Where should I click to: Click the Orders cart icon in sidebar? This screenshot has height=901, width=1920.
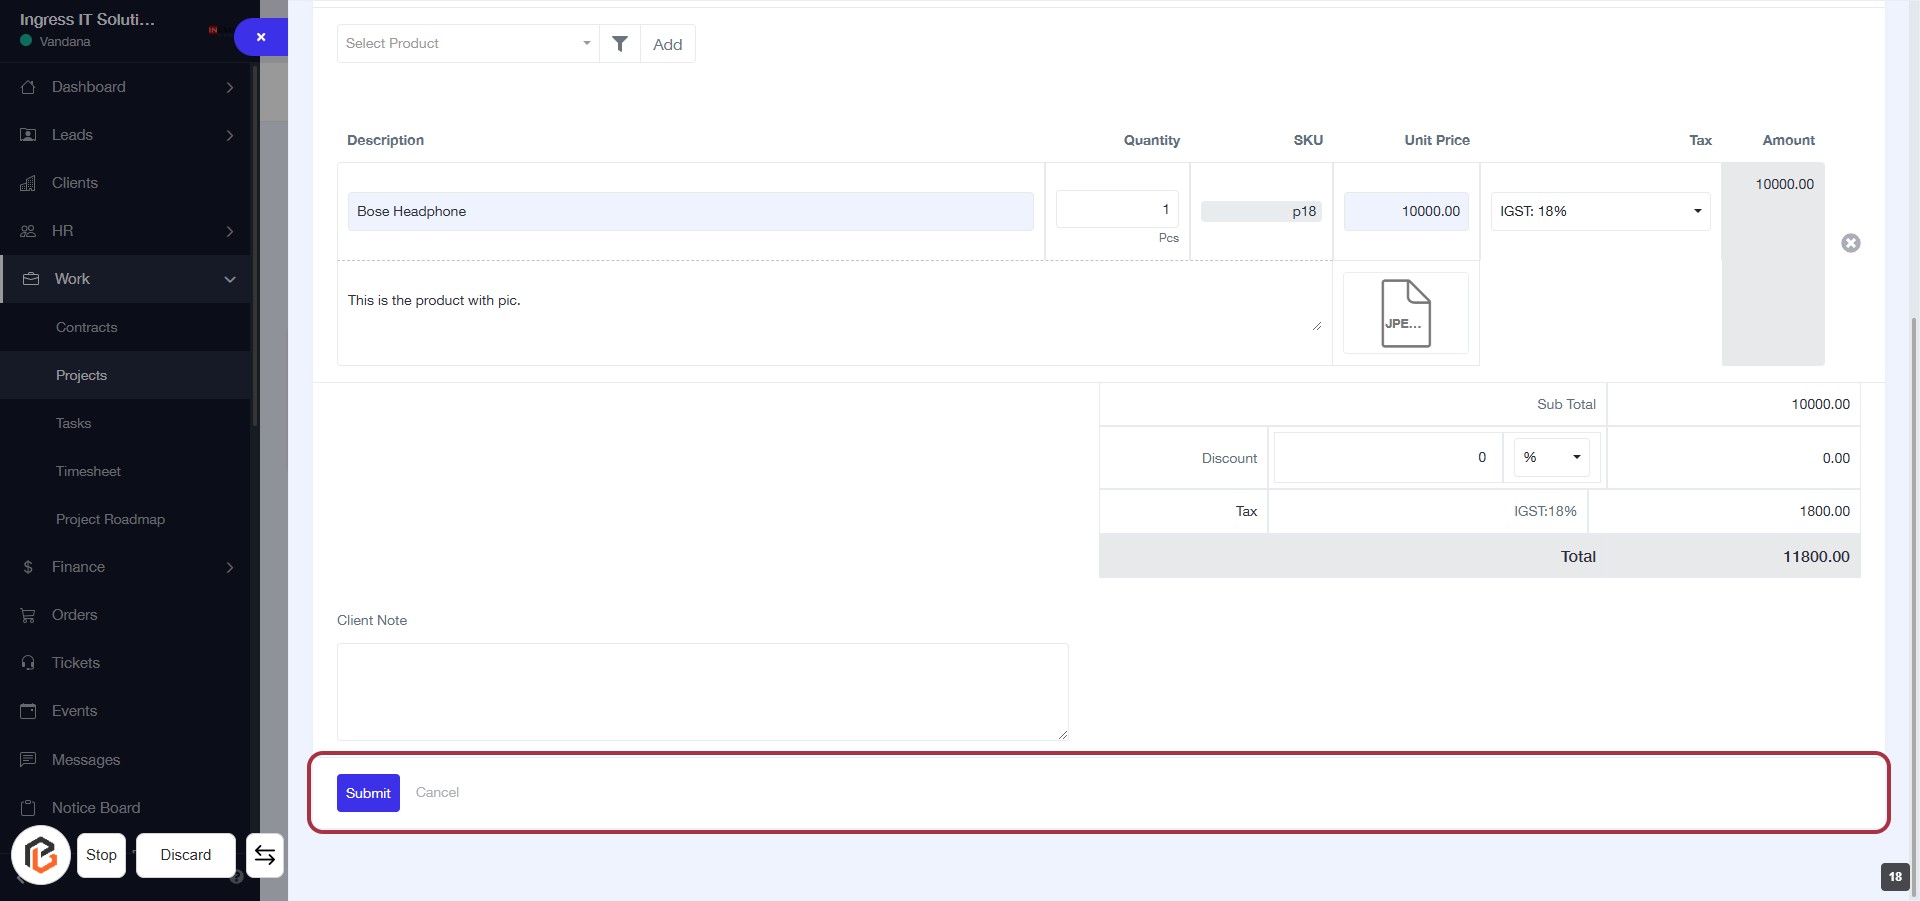point(28,615)
